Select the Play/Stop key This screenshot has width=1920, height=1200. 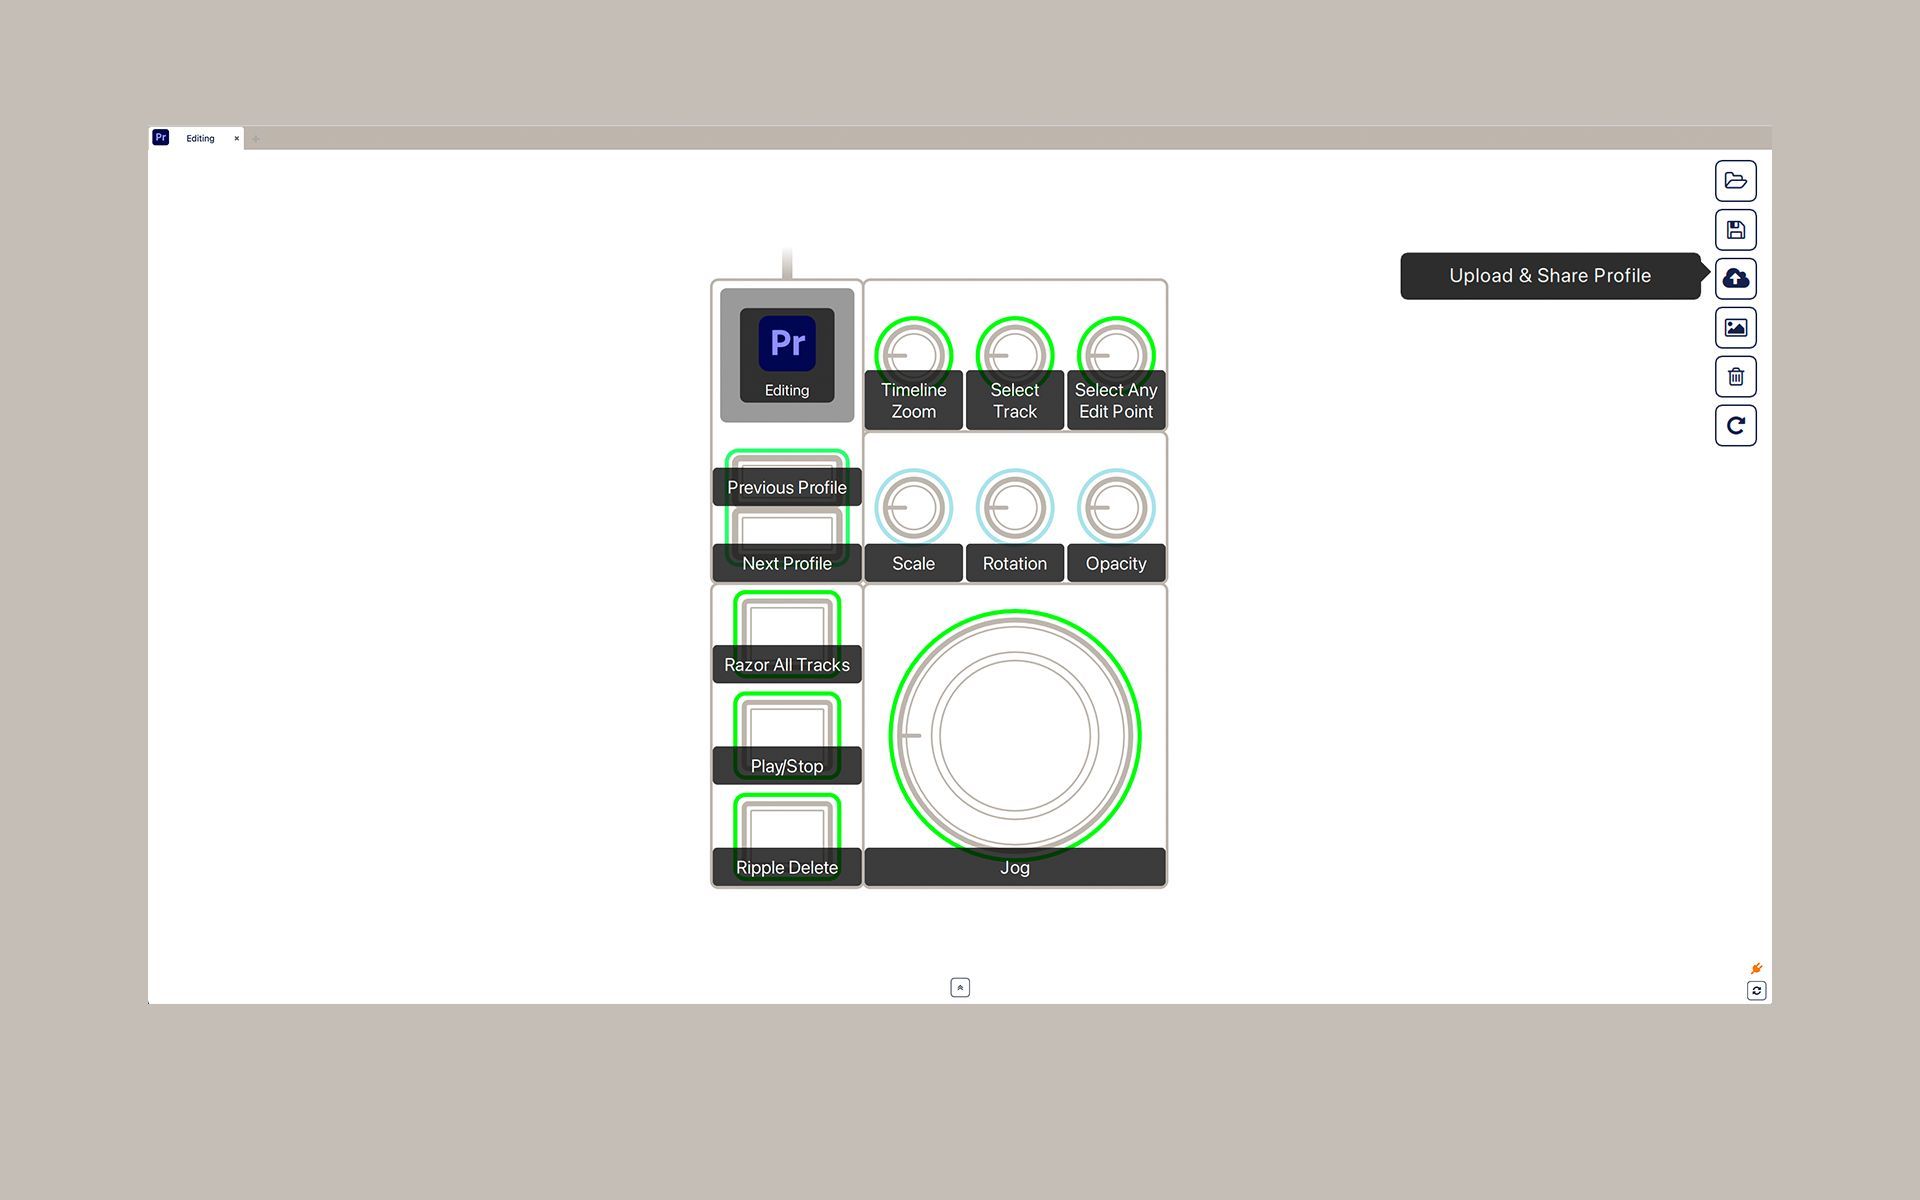pos(786,730)
